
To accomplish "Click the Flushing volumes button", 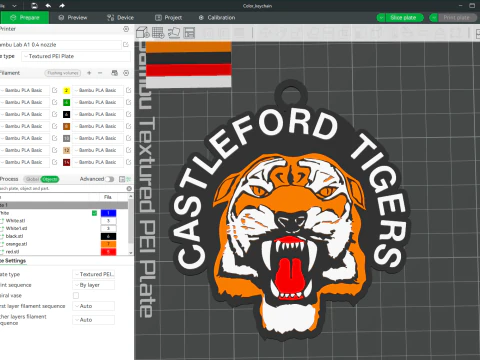I will pos(63,73).
